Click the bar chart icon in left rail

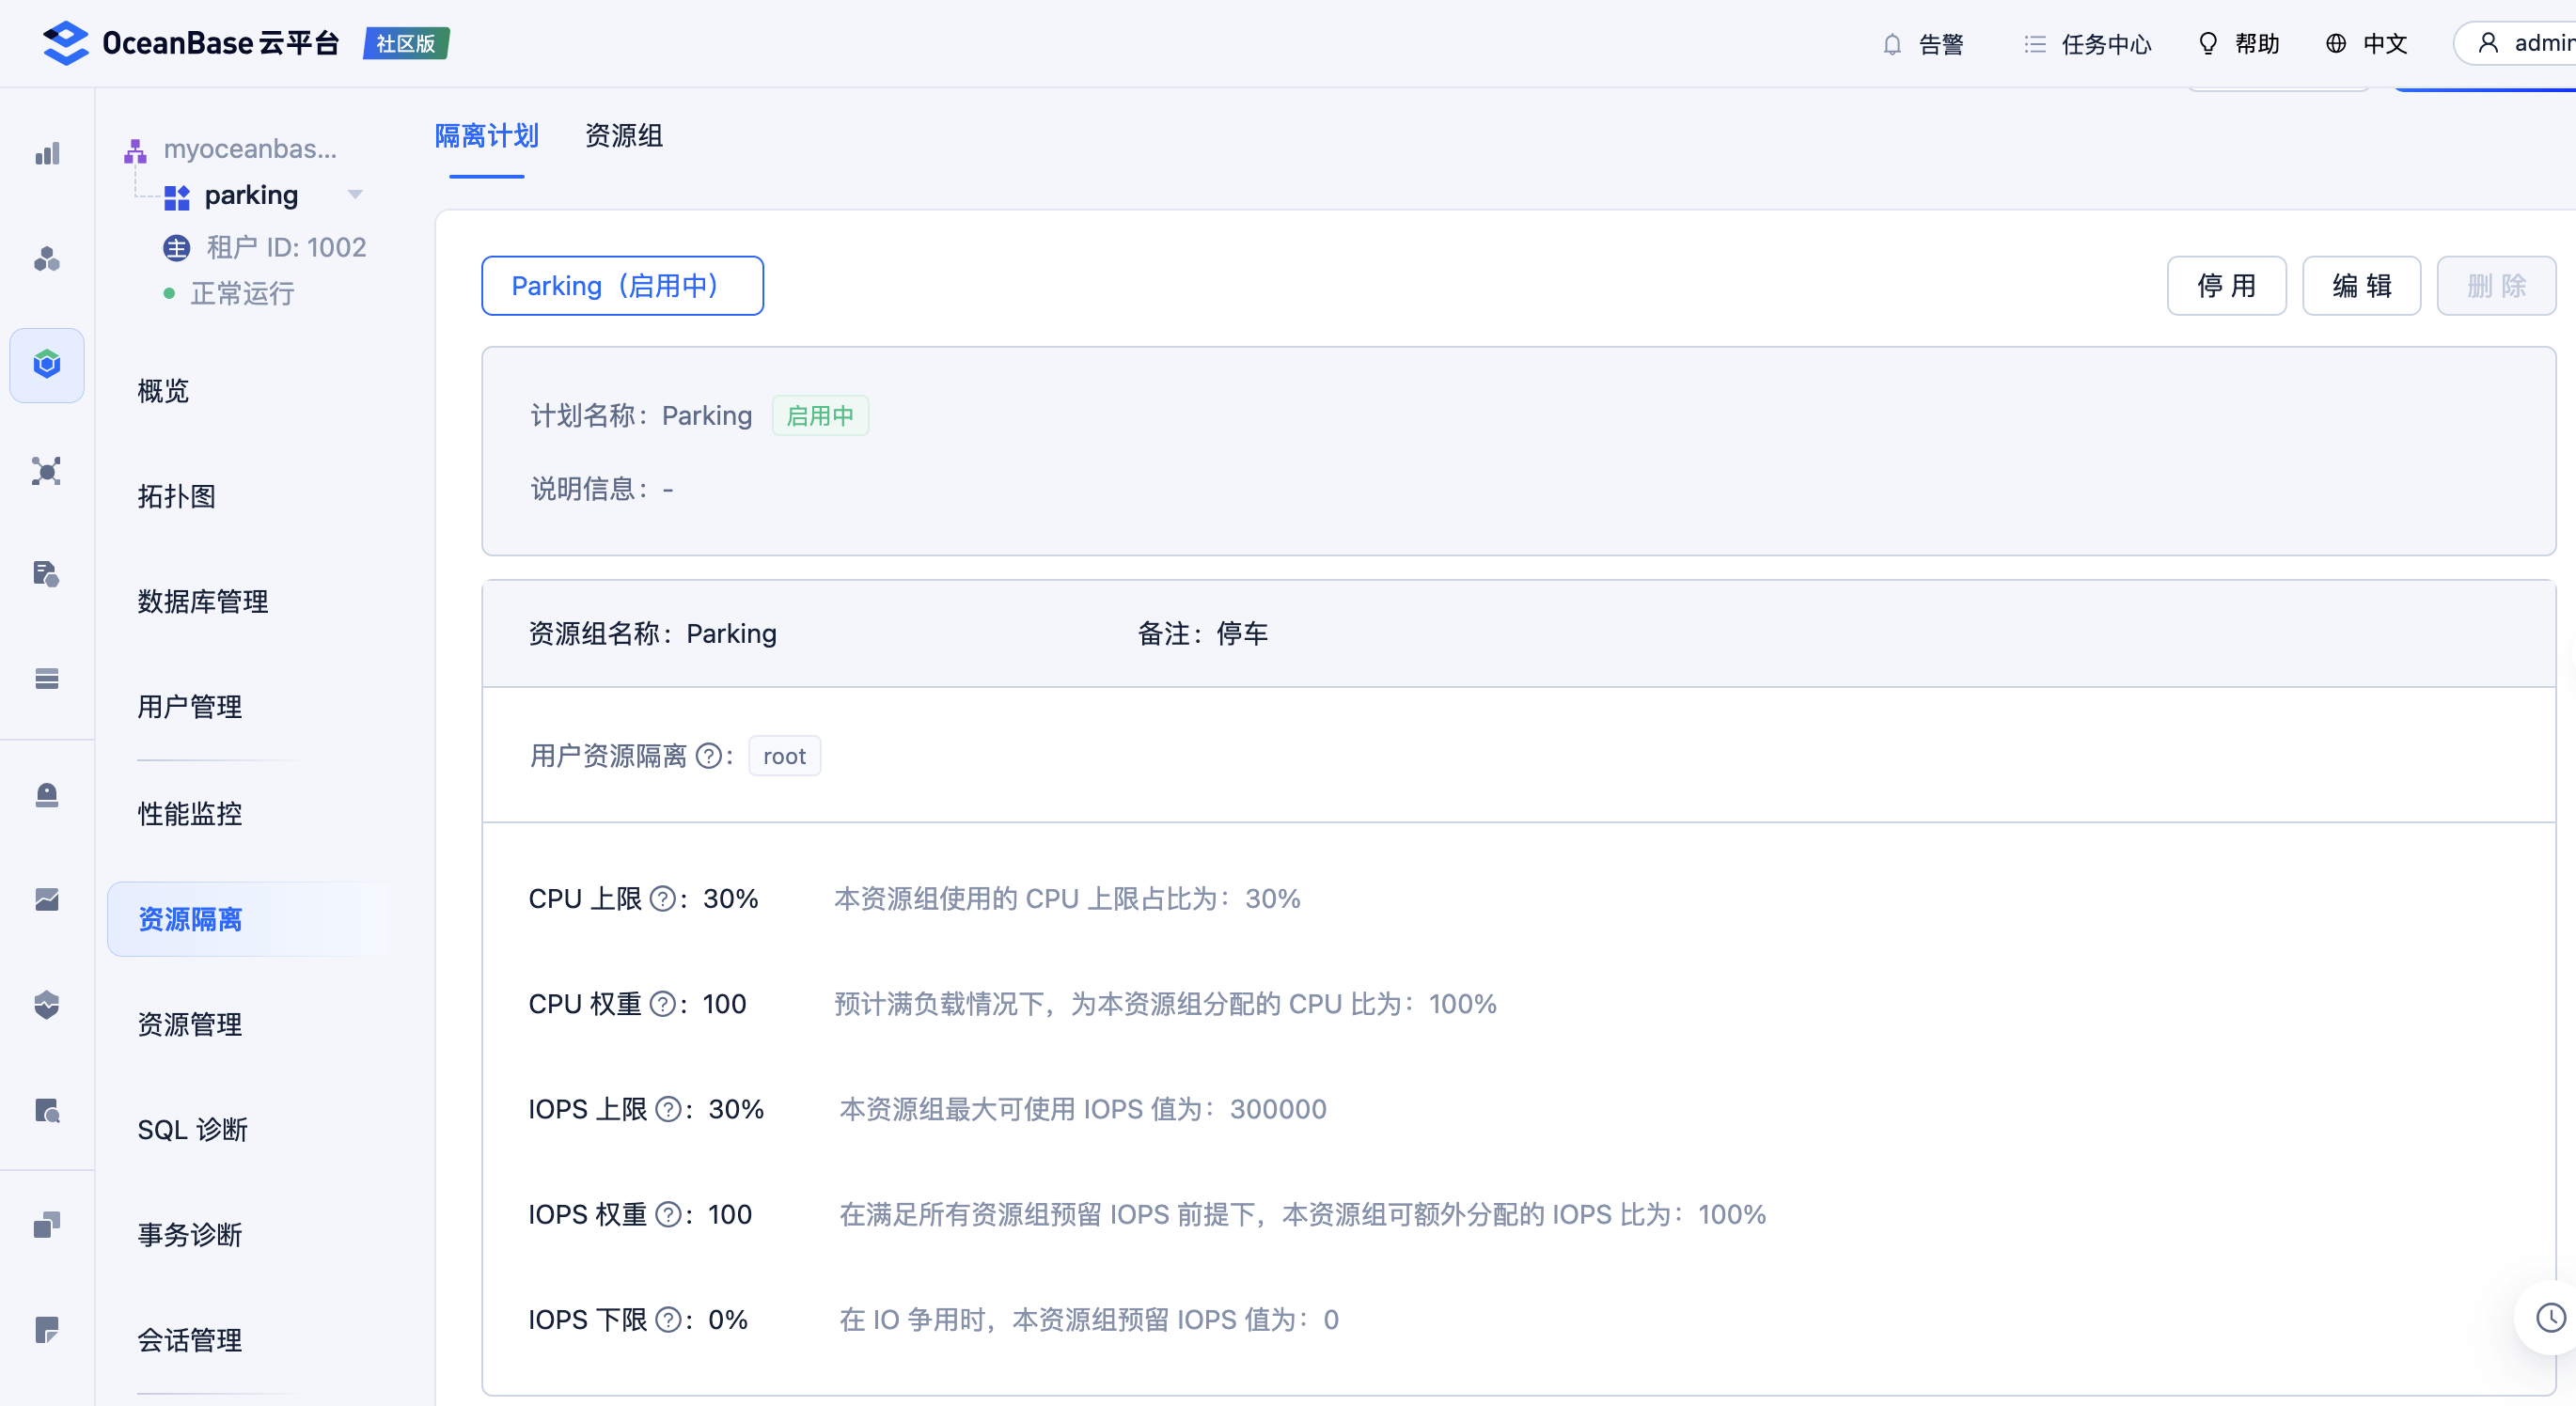pos(47,154)
